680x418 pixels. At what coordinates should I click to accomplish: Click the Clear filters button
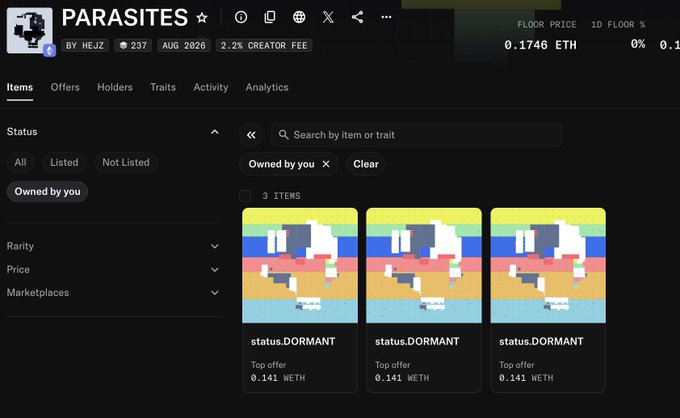pos(366,164)
